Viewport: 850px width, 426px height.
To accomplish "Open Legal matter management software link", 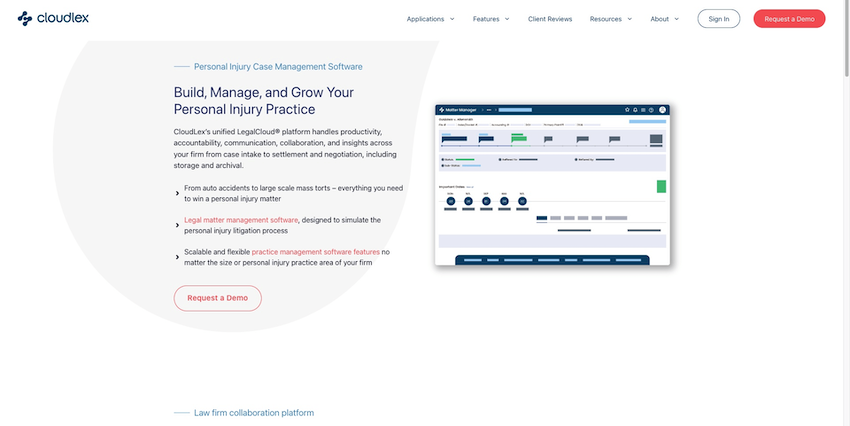I will 241,220.
